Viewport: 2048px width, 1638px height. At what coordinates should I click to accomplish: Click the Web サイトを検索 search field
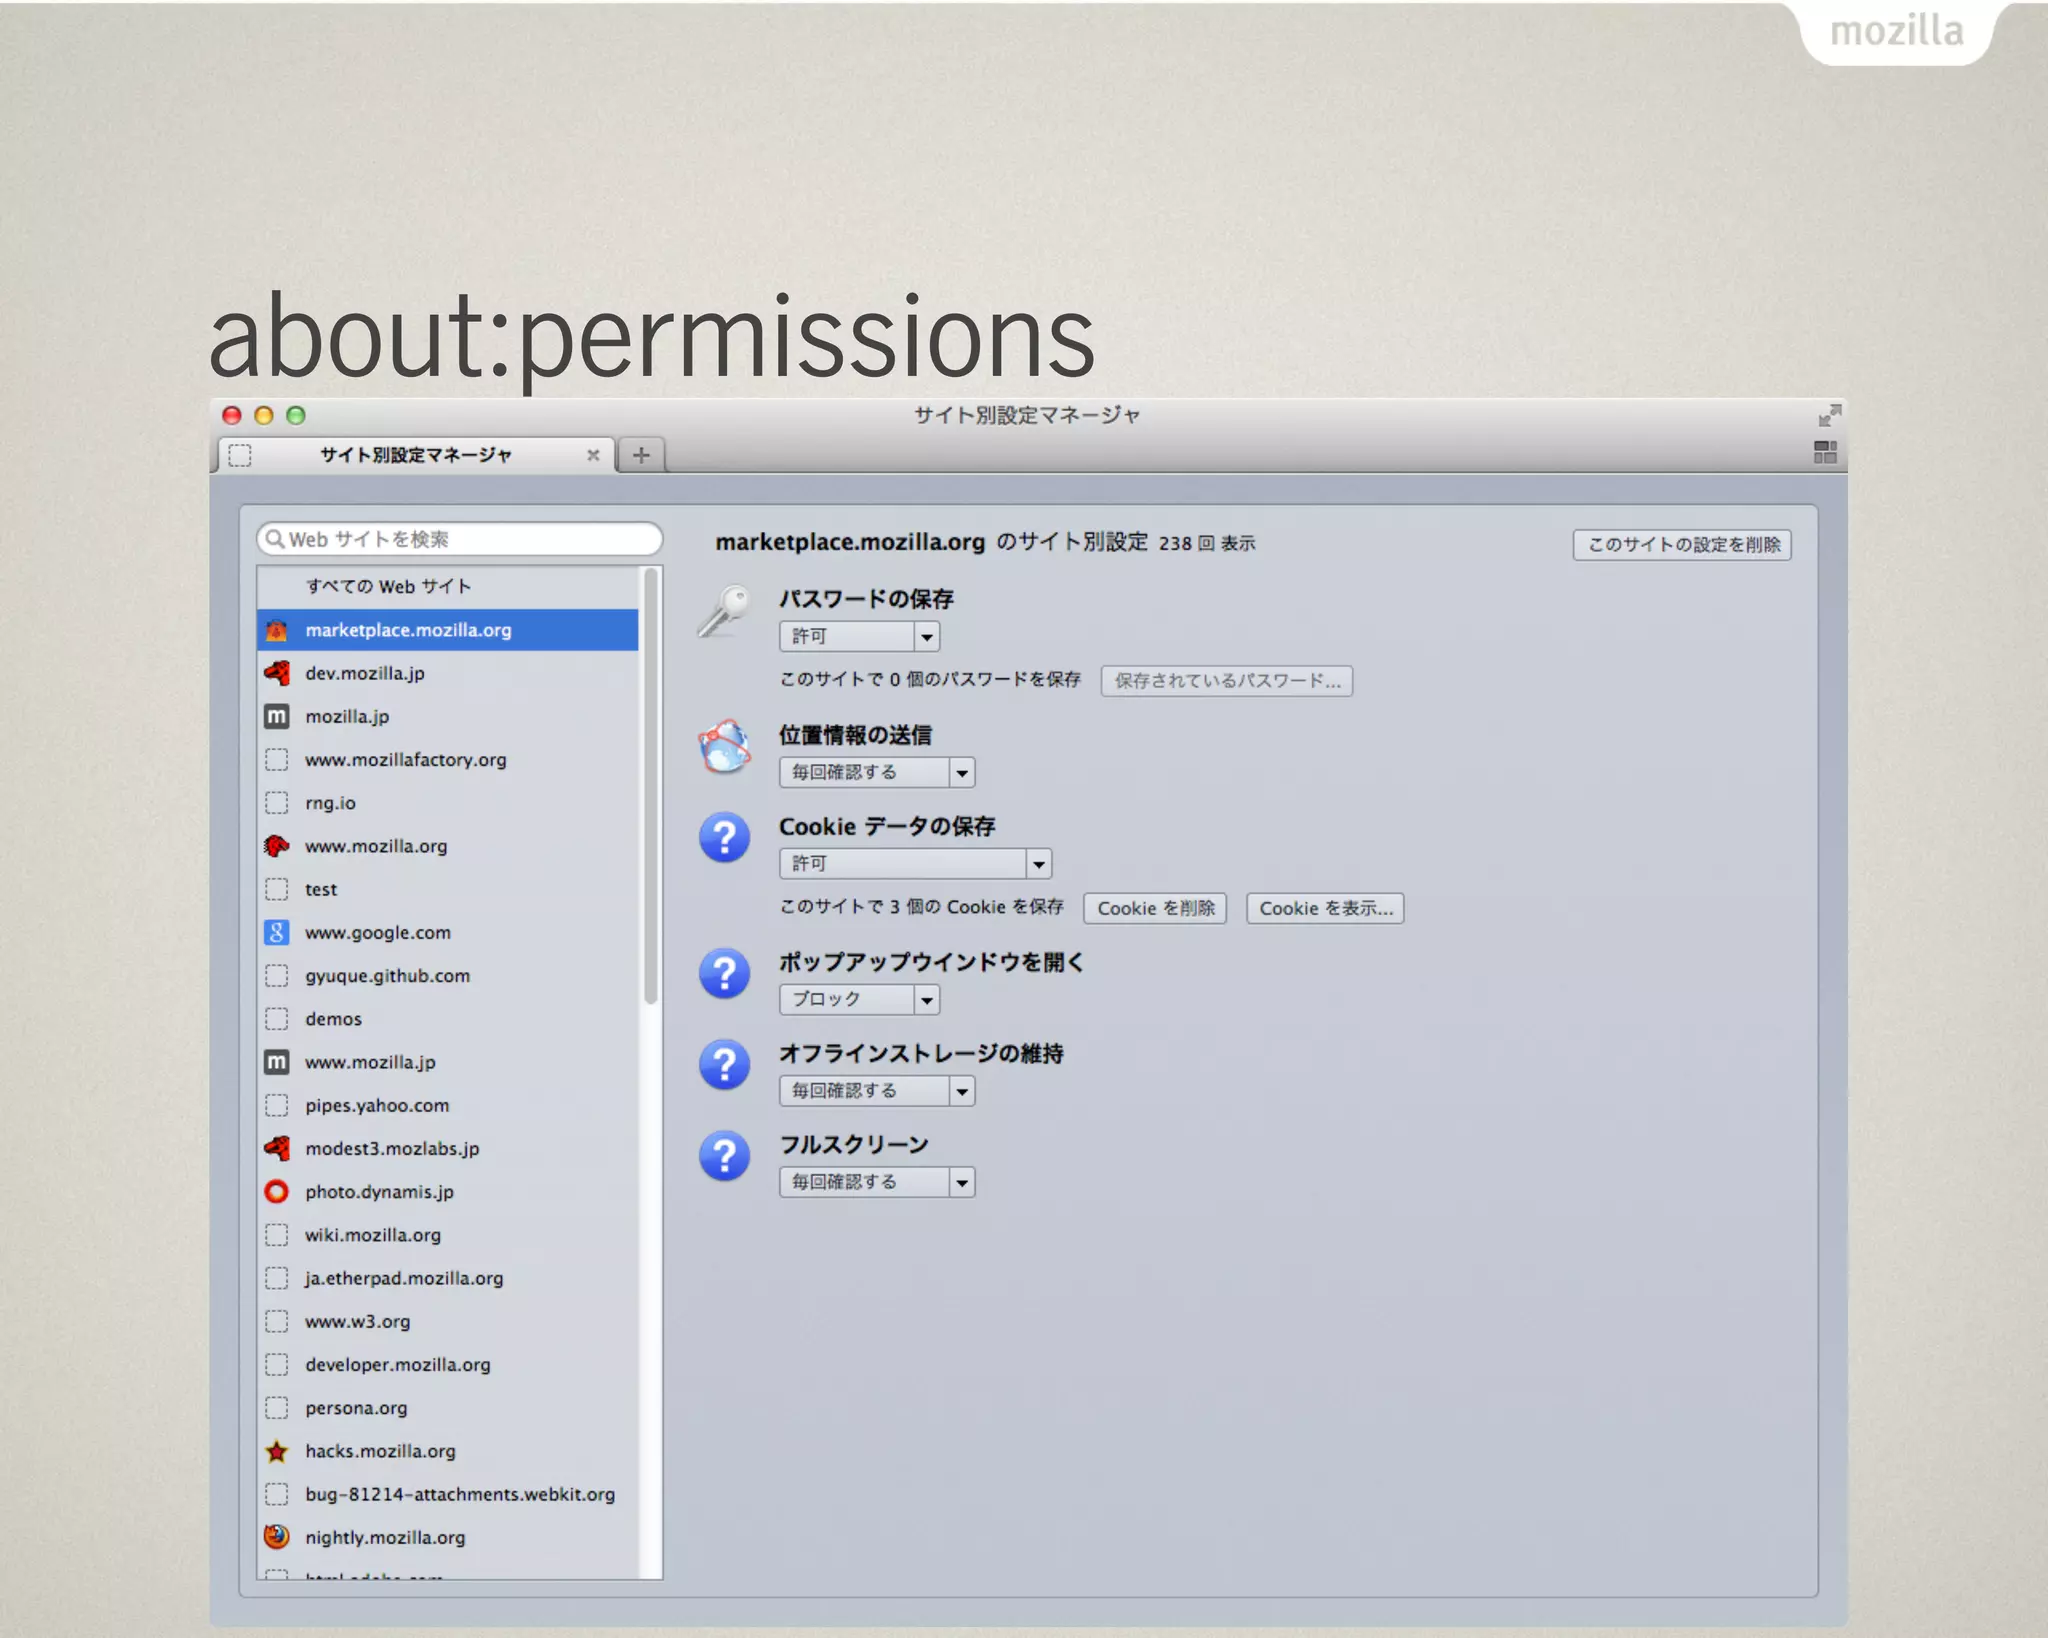coord(460,539)
